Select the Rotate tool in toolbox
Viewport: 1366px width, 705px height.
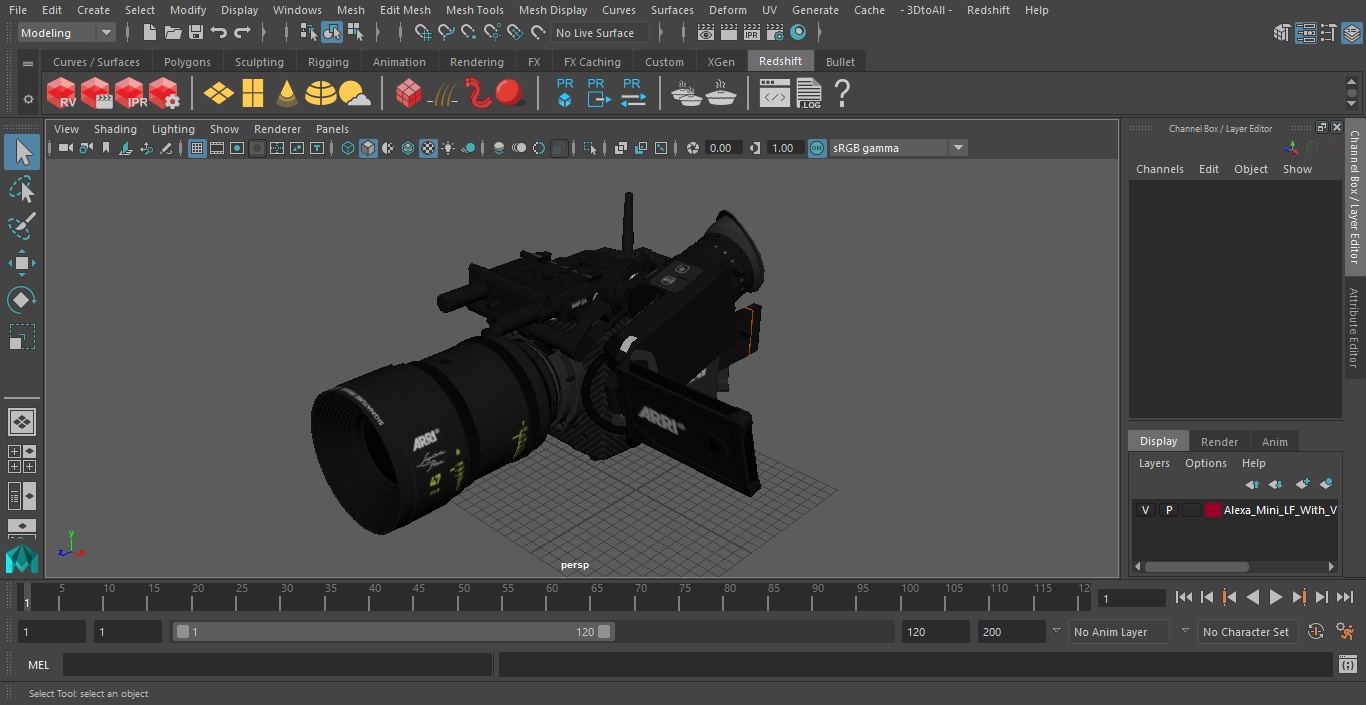tap(22, 300)
